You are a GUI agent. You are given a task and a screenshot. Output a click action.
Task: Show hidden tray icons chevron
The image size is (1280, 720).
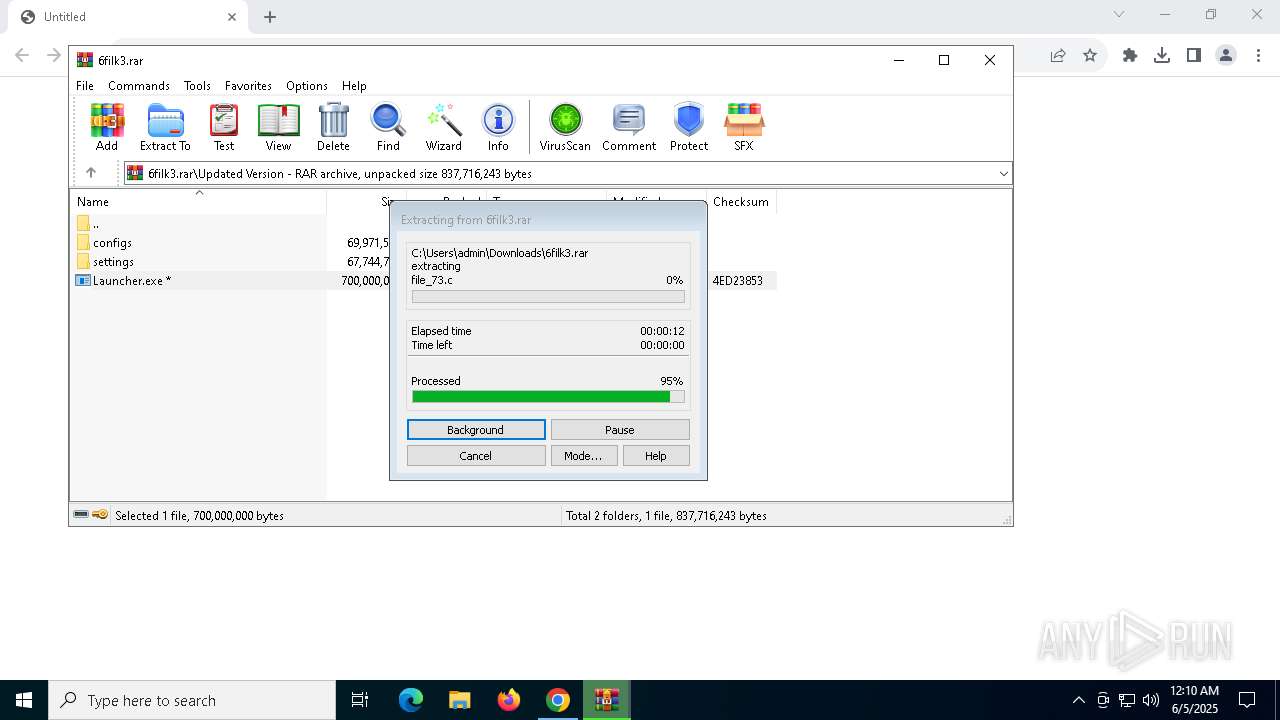tap(1078, 700)
